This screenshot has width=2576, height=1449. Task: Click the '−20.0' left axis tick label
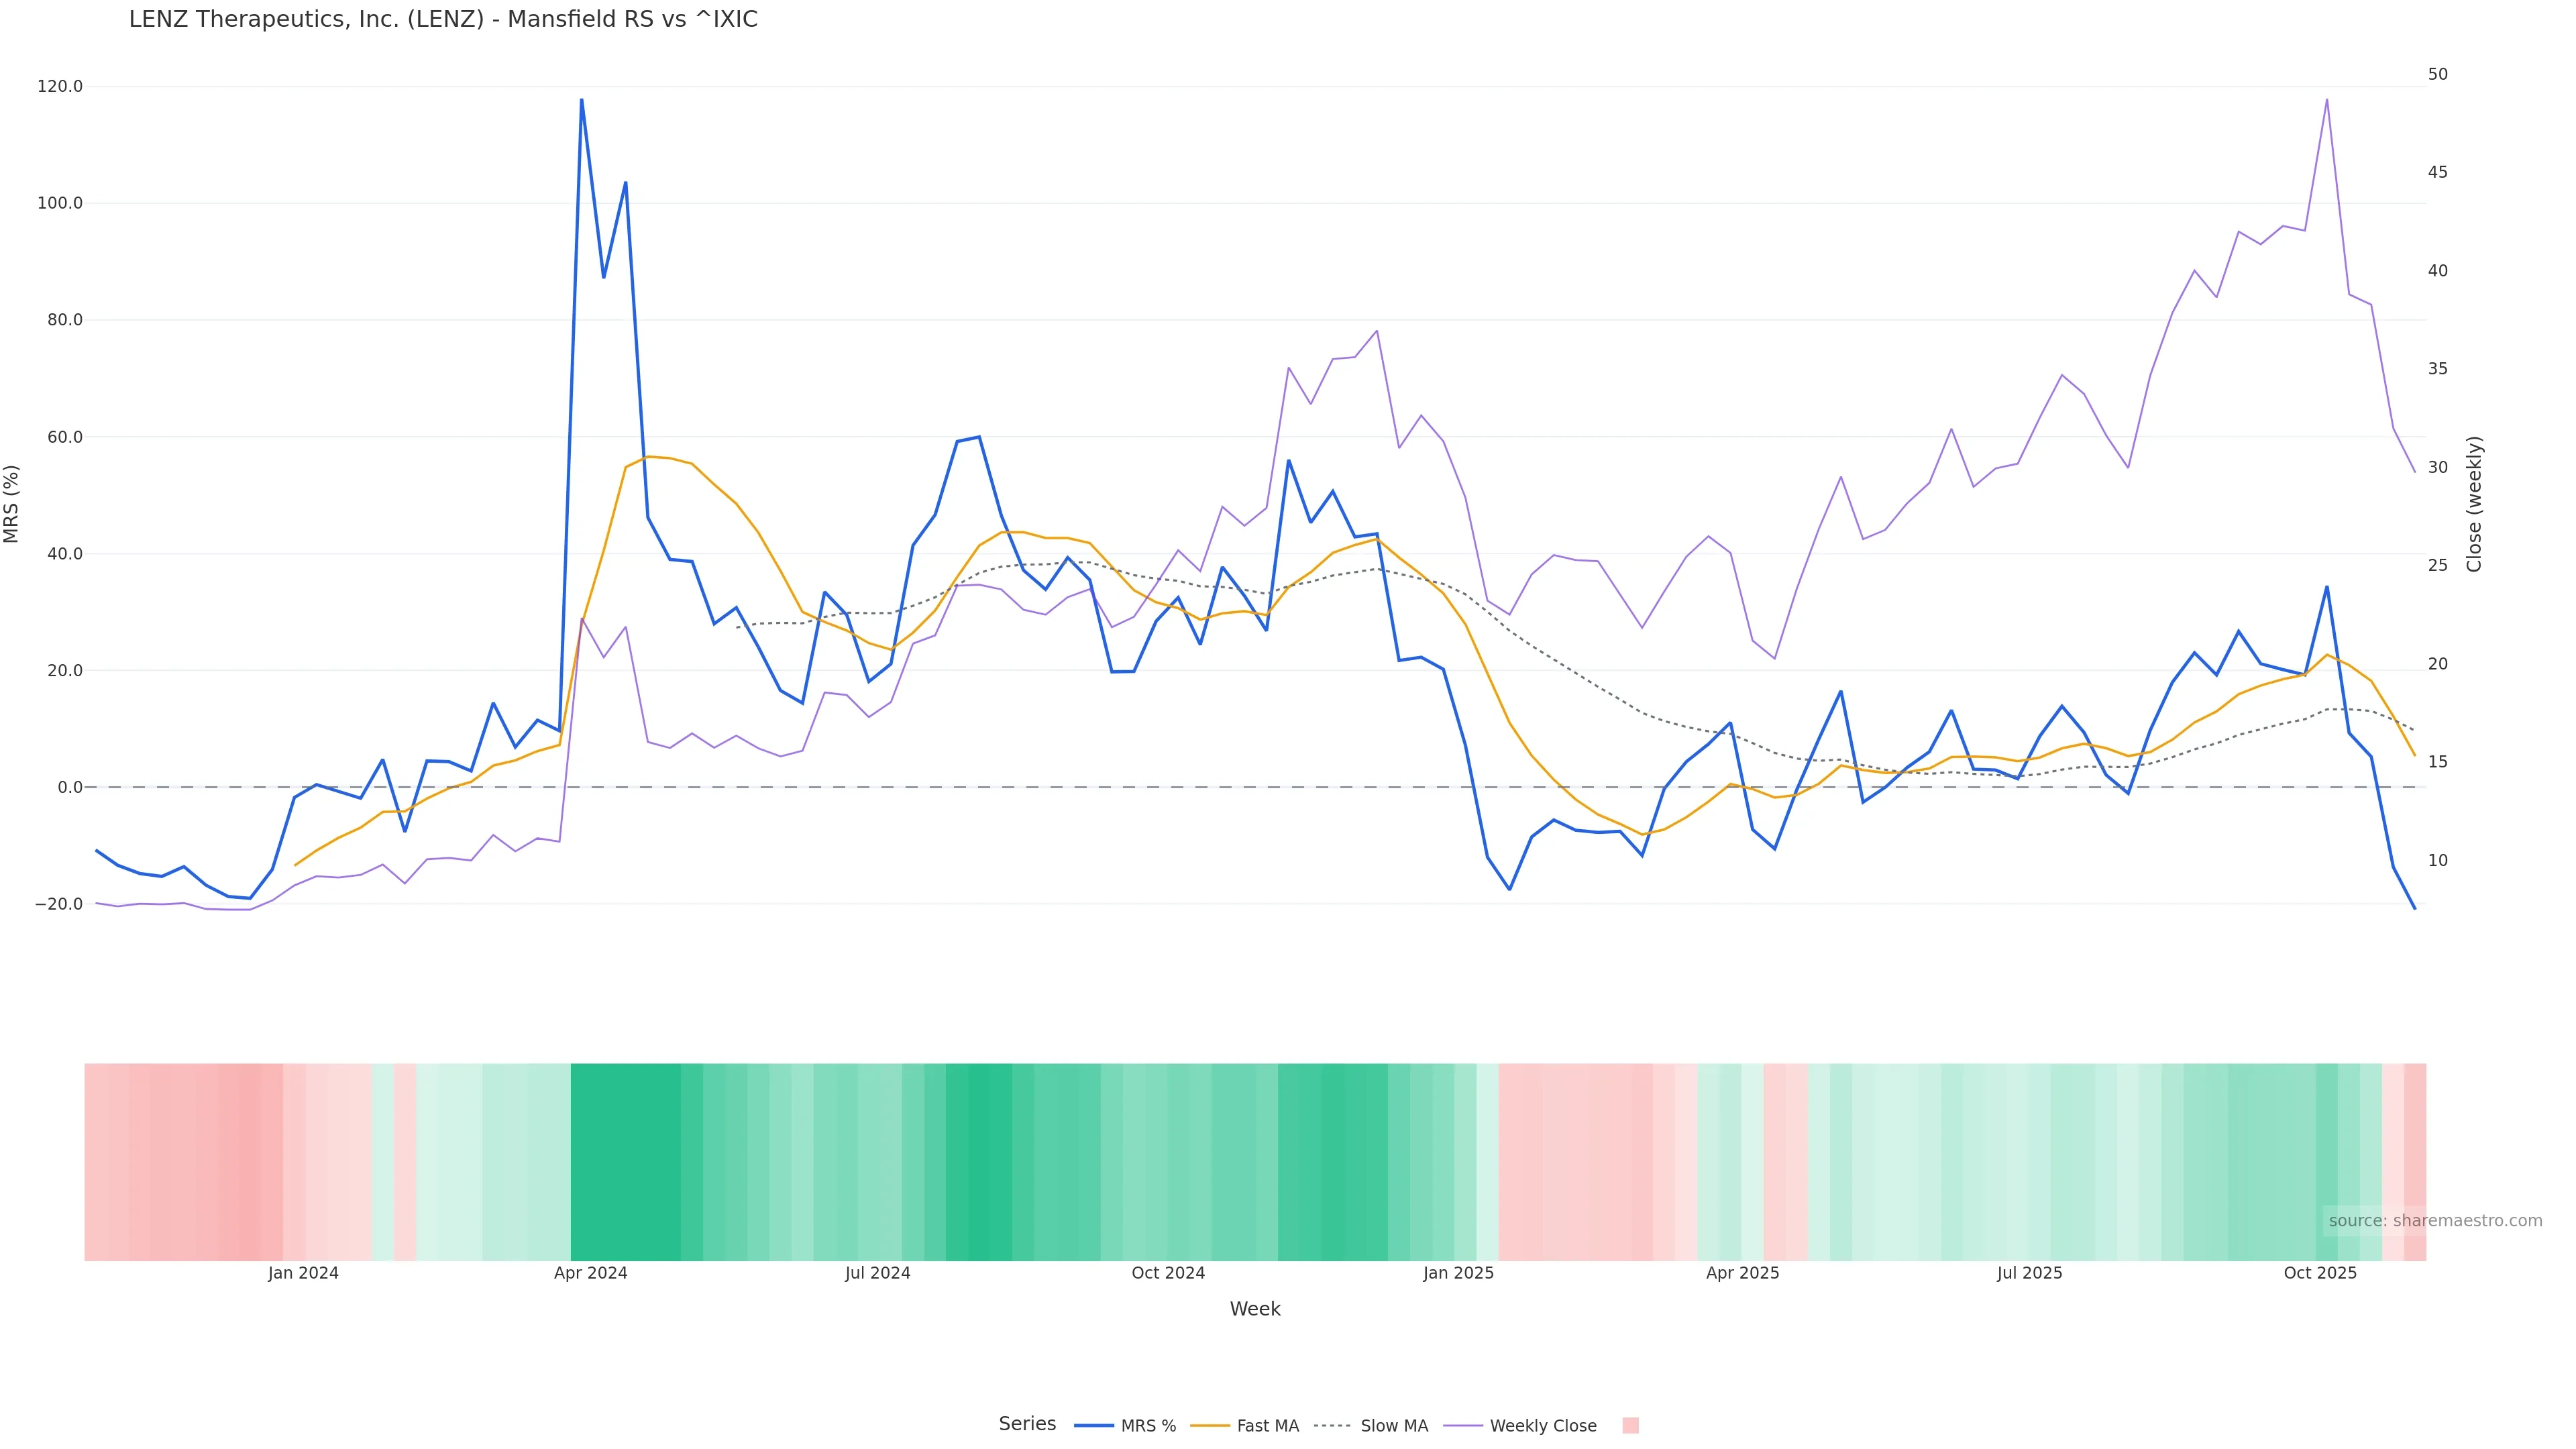[58, 904]
